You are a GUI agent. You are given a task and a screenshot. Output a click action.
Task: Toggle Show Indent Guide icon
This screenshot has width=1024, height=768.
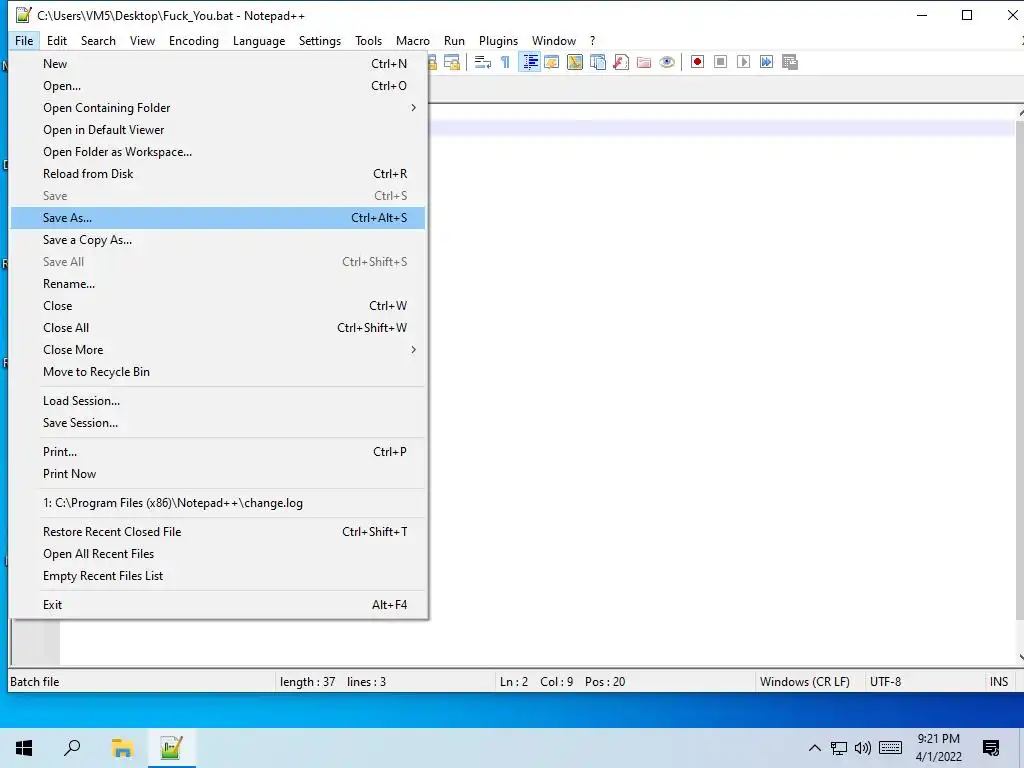(x=530, y=62)
